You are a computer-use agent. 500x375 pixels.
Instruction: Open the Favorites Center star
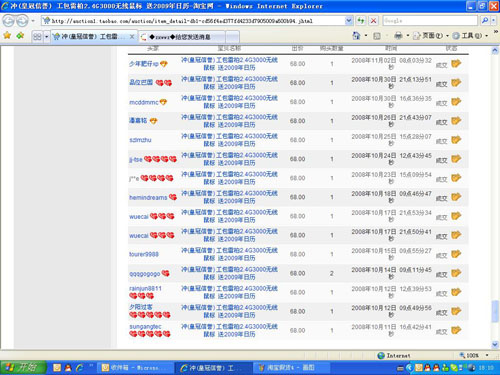7,35
